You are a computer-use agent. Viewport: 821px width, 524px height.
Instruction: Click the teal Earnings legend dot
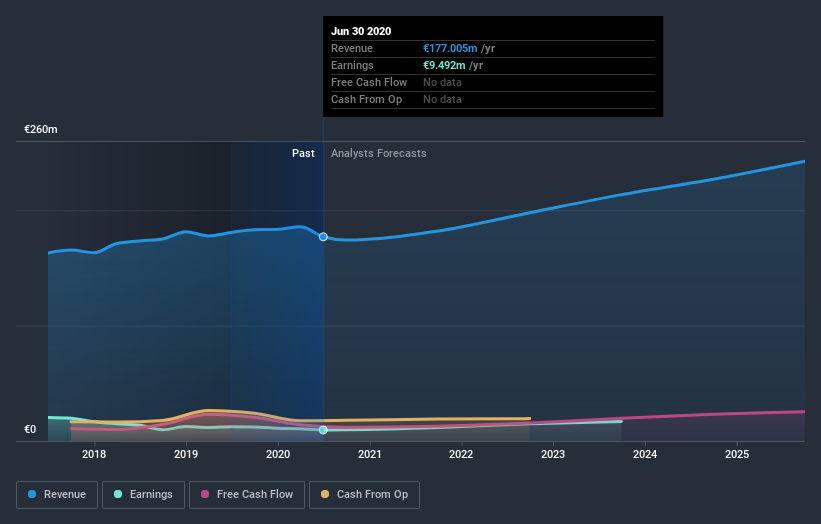pyautogui.click(x=118, y=494)
